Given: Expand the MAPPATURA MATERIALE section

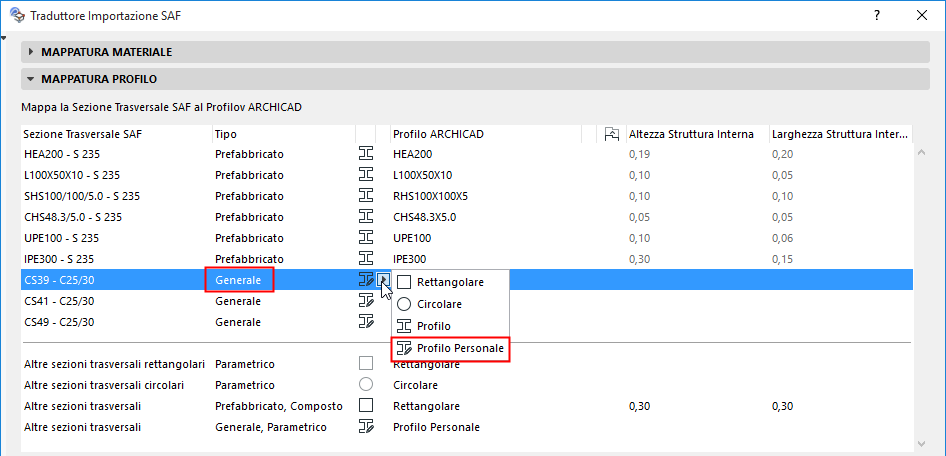Looking at the screenshot, I should coord(31,52).
